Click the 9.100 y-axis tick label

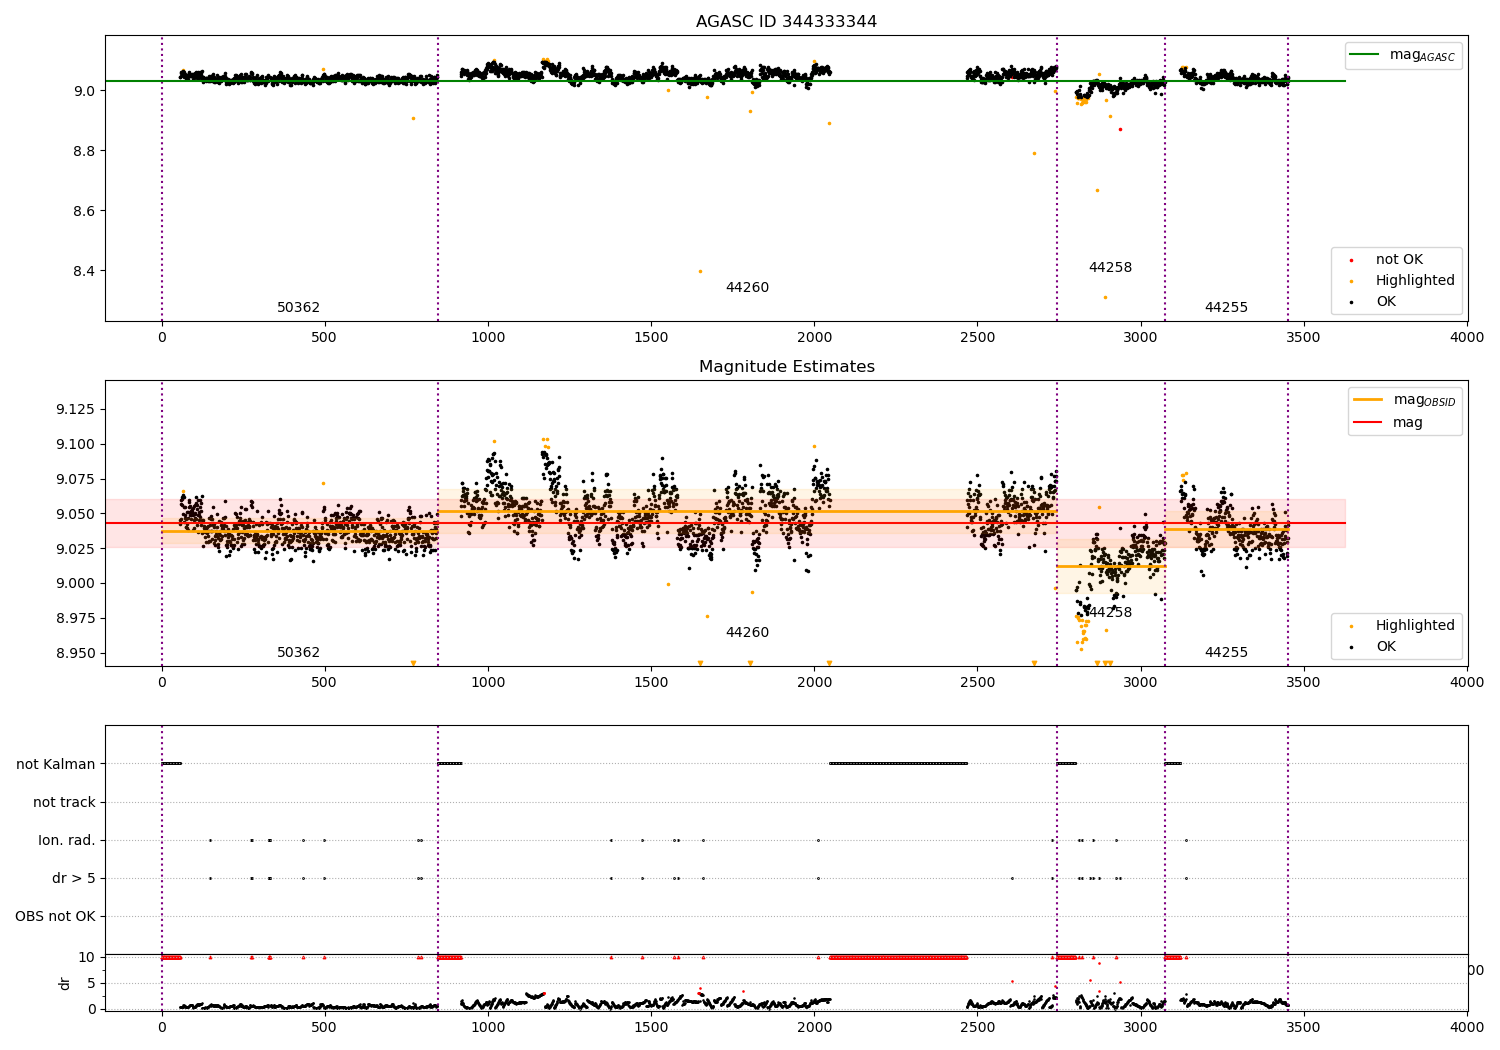point(76,445)
